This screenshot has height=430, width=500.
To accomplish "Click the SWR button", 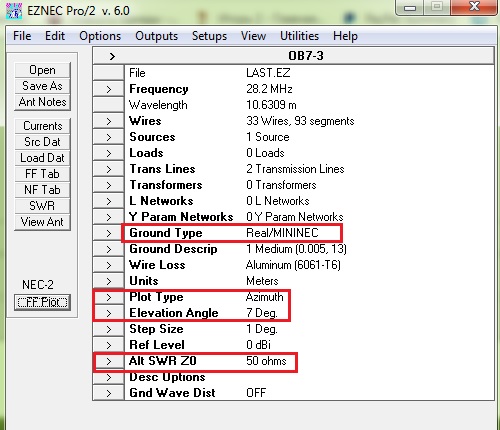I will (42, 206).
